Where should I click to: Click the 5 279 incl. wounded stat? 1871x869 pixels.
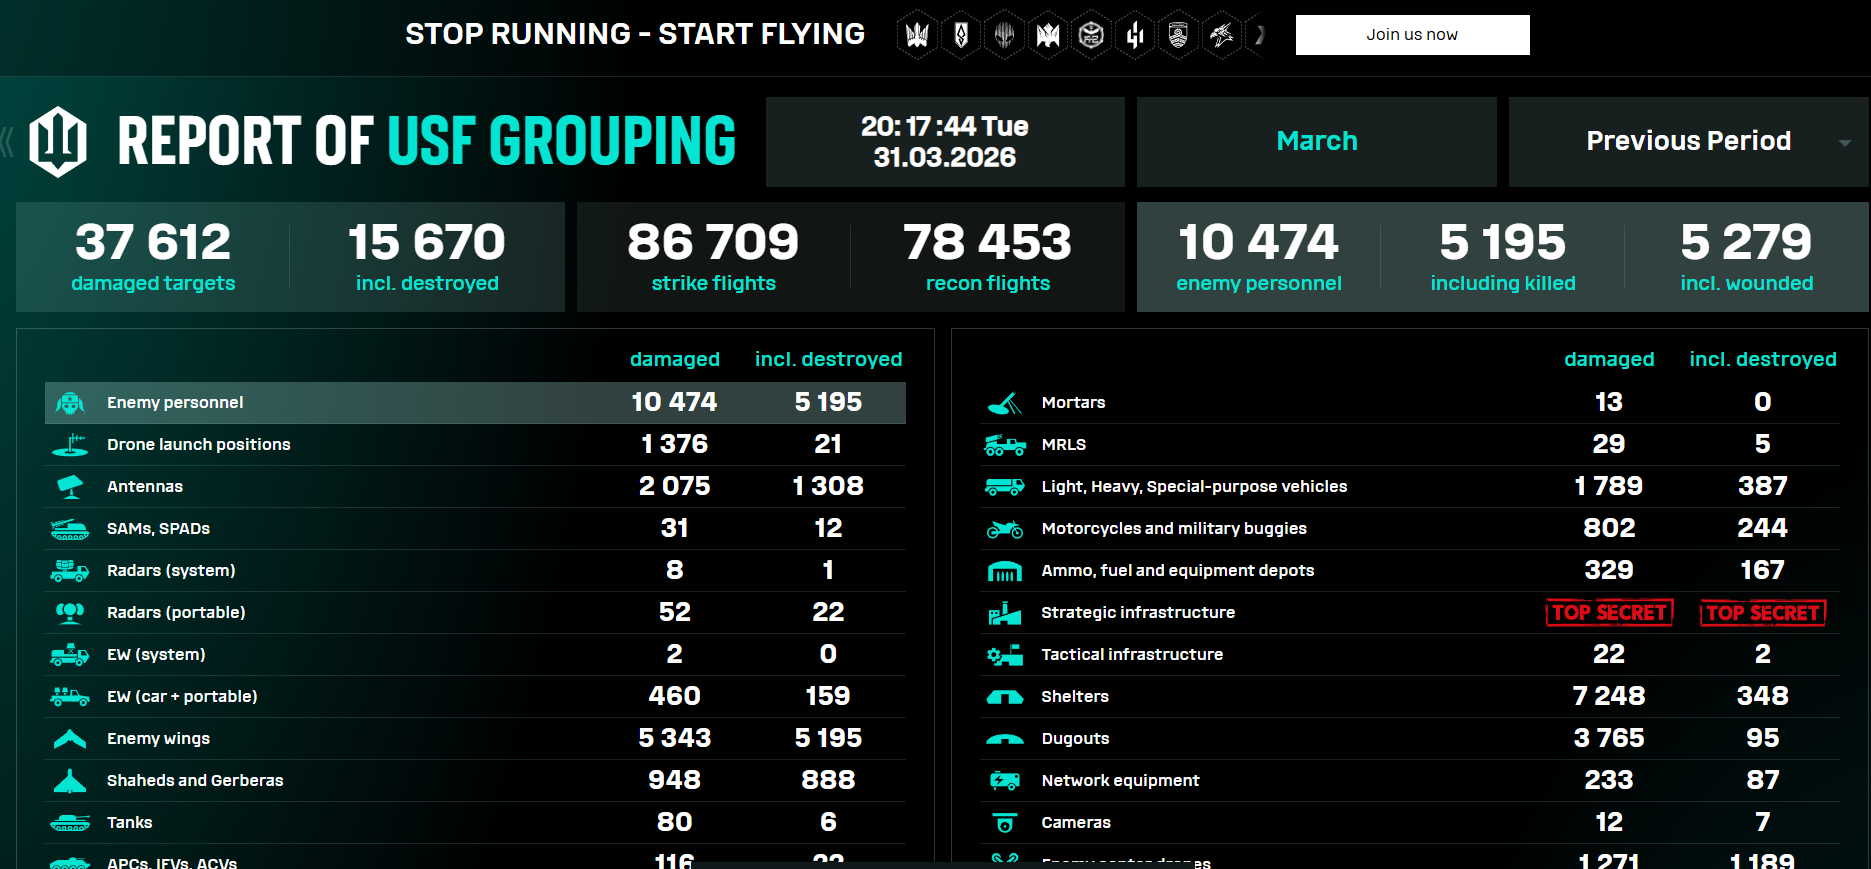(1747, 257)
